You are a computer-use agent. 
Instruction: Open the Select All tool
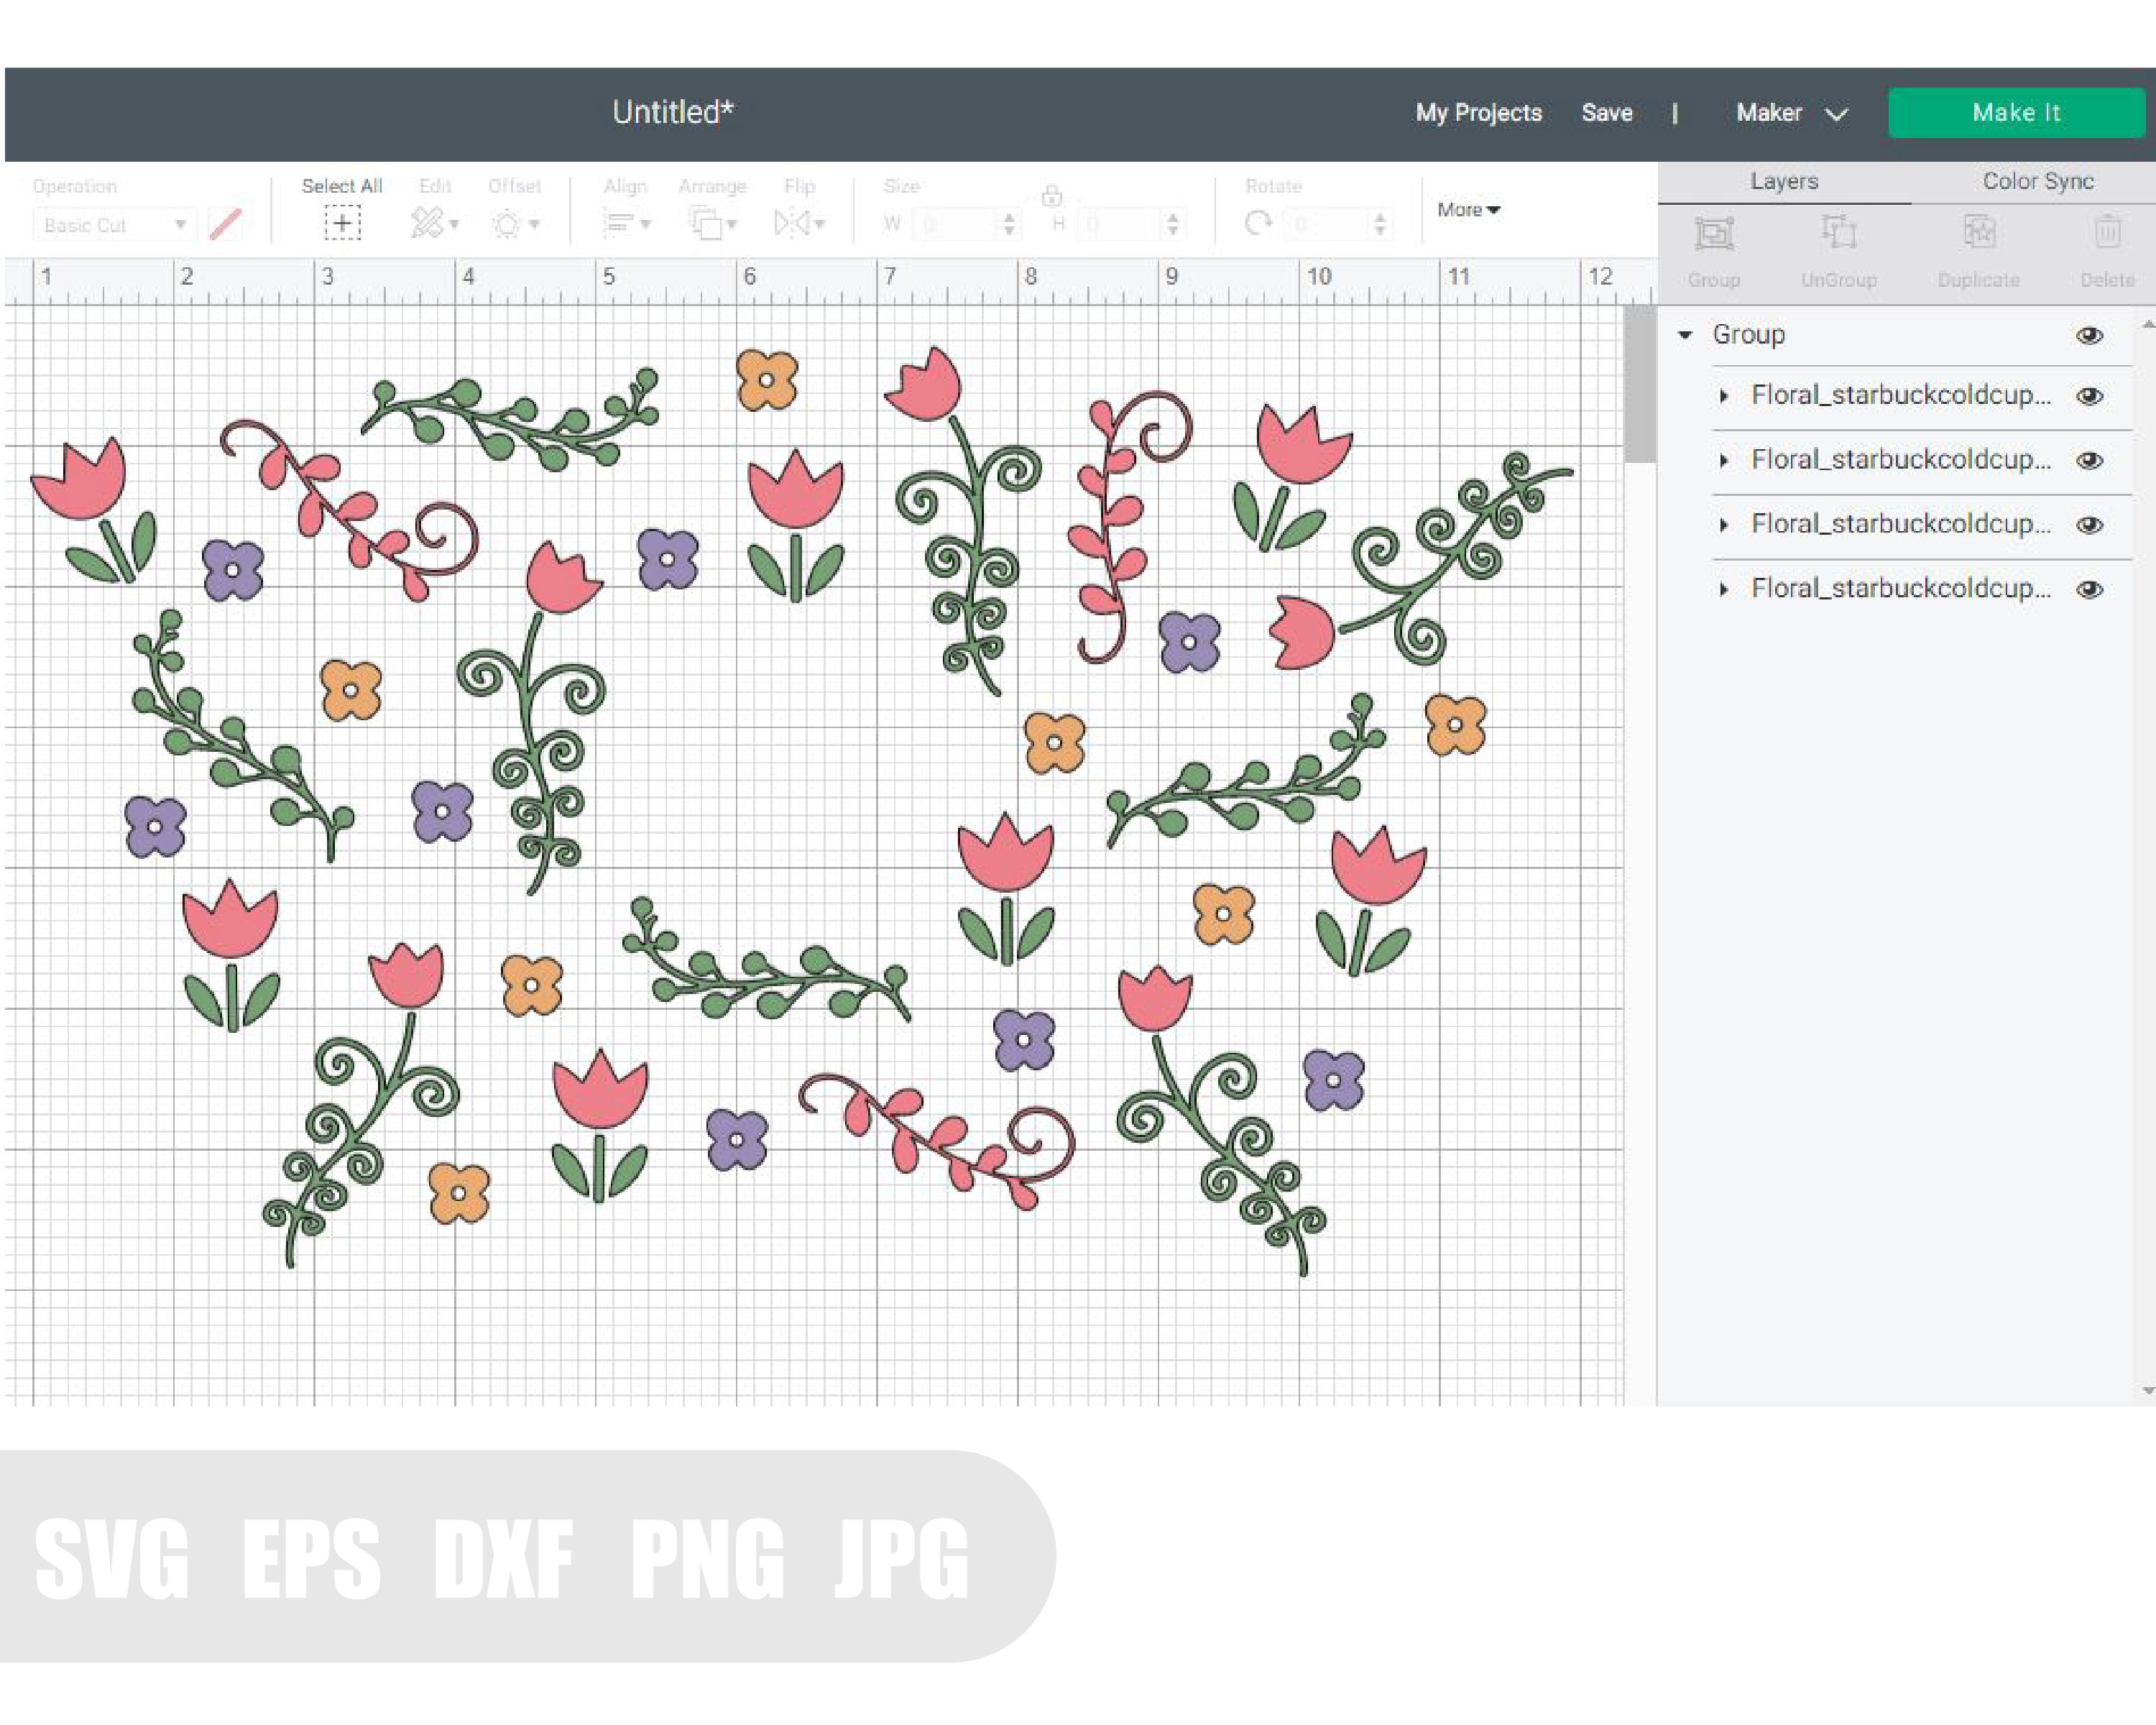pyautogui.click(x=342, y=222)
